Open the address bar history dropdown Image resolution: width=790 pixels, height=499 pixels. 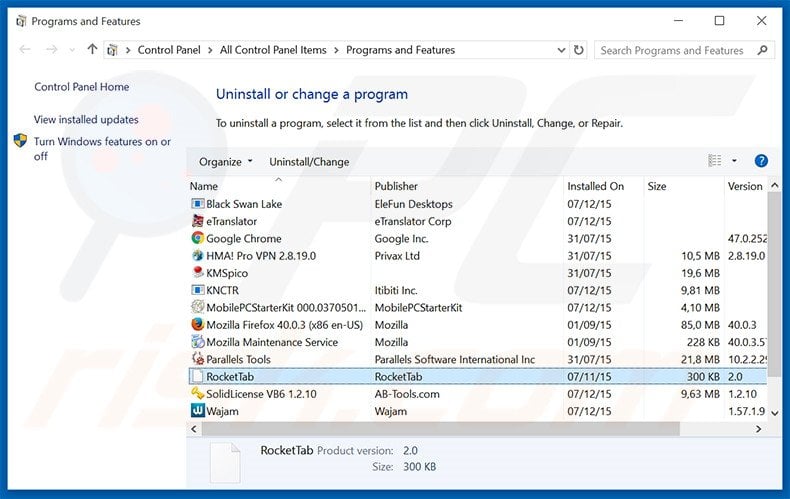561,50
